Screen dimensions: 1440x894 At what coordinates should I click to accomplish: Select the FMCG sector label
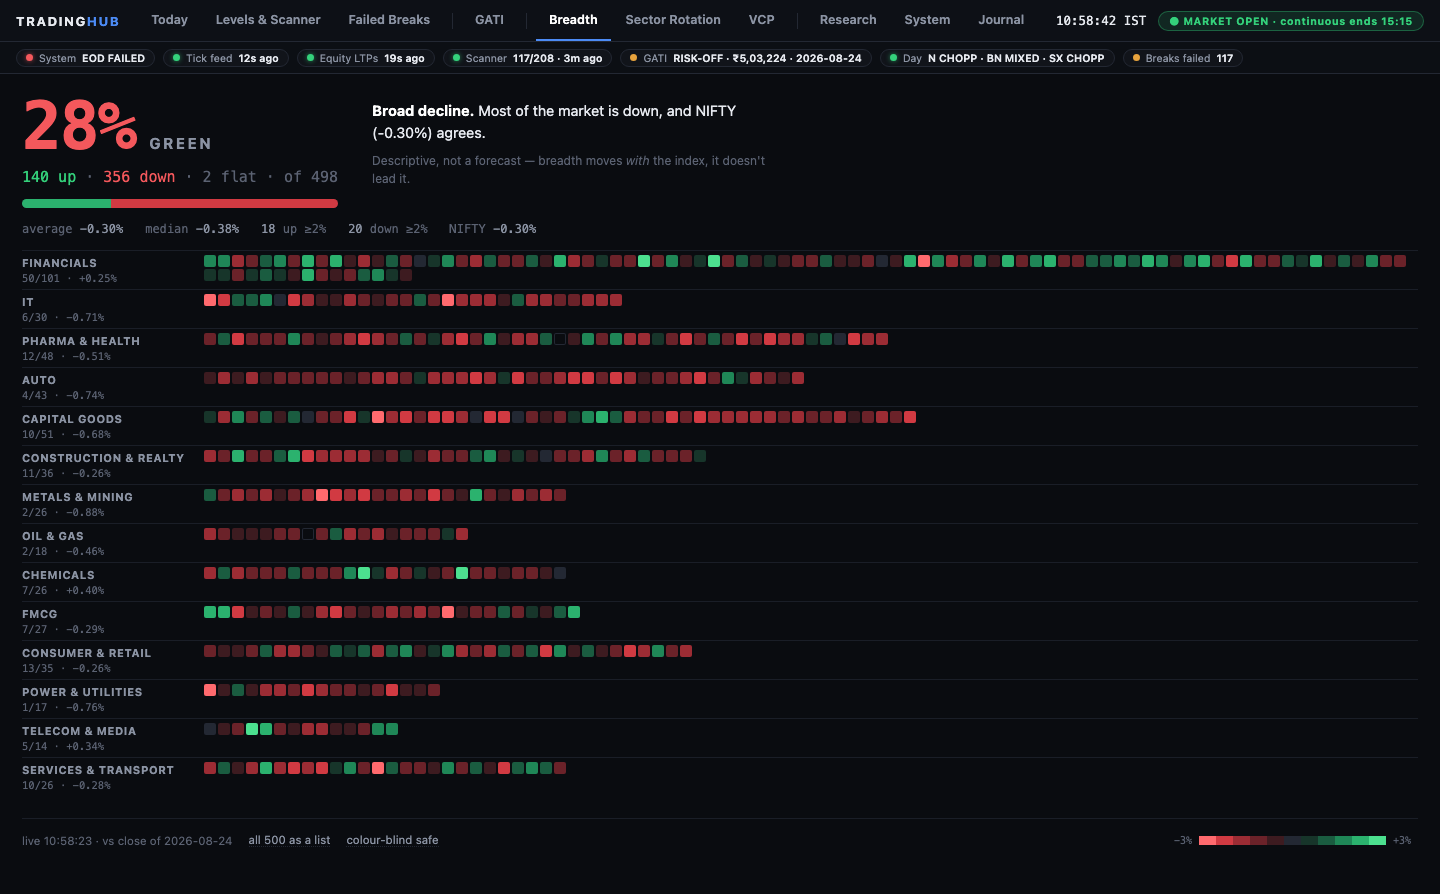coord(40,614)
